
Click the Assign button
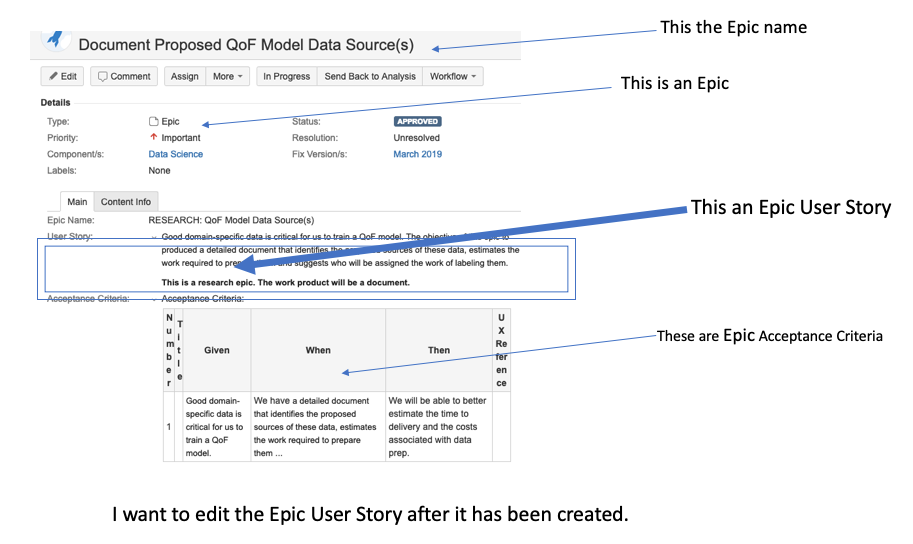coord(185,76)
